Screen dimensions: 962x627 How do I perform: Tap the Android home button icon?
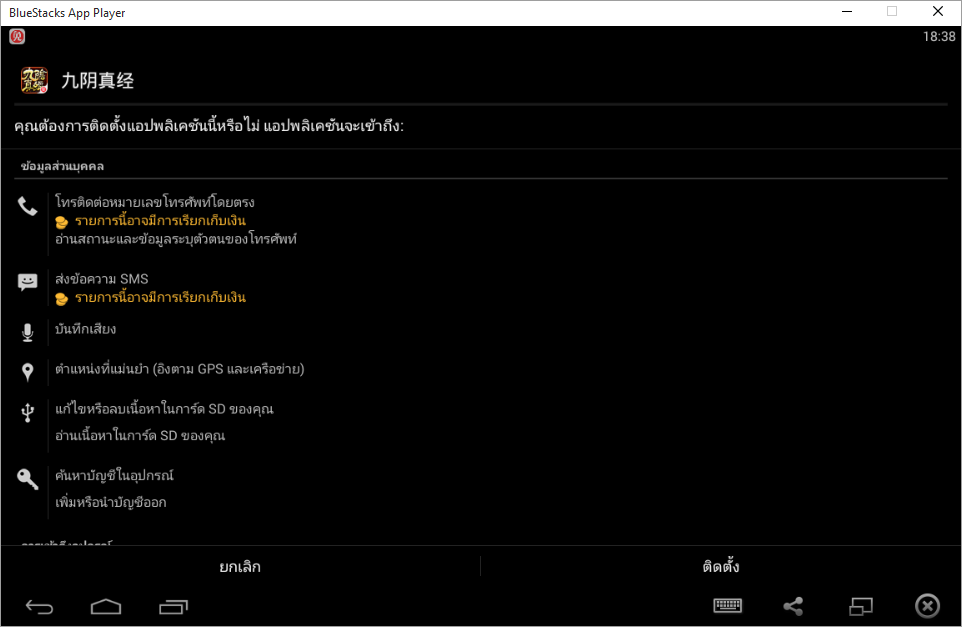(x=106, y=607)
